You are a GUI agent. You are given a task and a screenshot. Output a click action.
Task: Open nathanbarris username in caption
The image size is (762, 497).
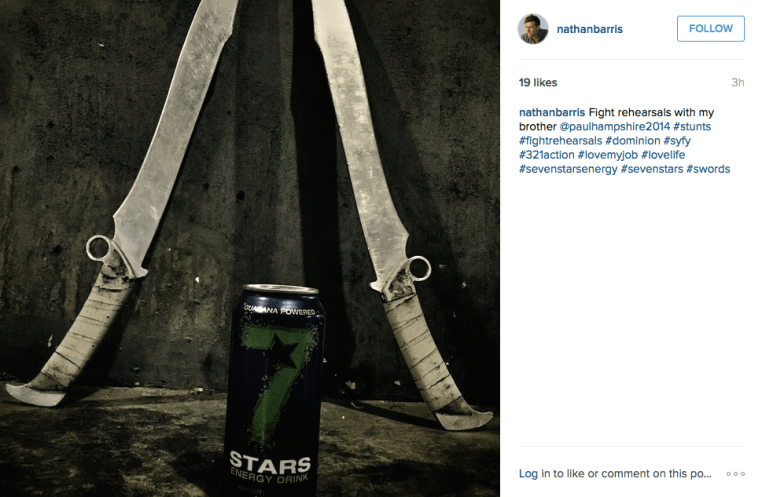pos(552,112)
